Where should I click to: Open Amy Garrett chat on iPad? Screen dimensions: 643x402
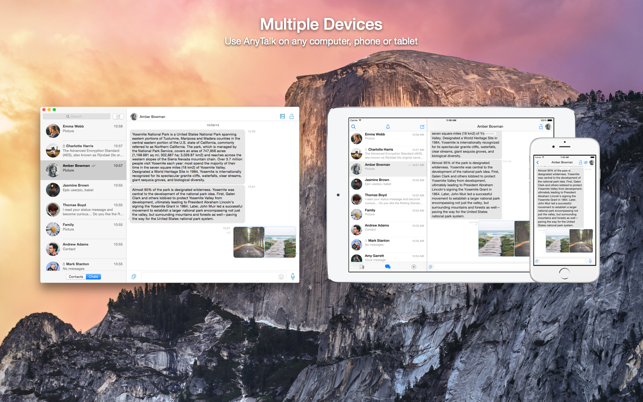tap(388, 258)
